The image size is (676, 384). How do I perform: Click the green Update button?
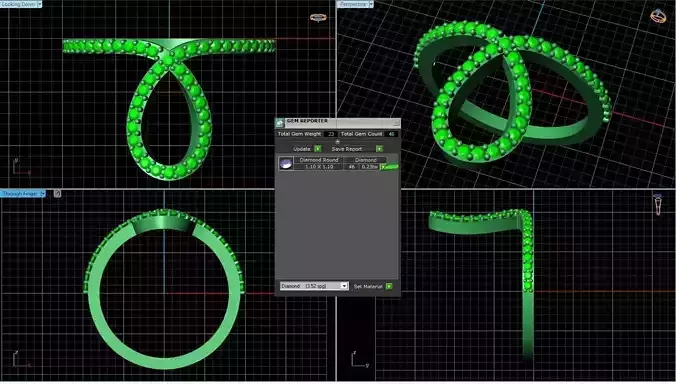tap(318, 149)
